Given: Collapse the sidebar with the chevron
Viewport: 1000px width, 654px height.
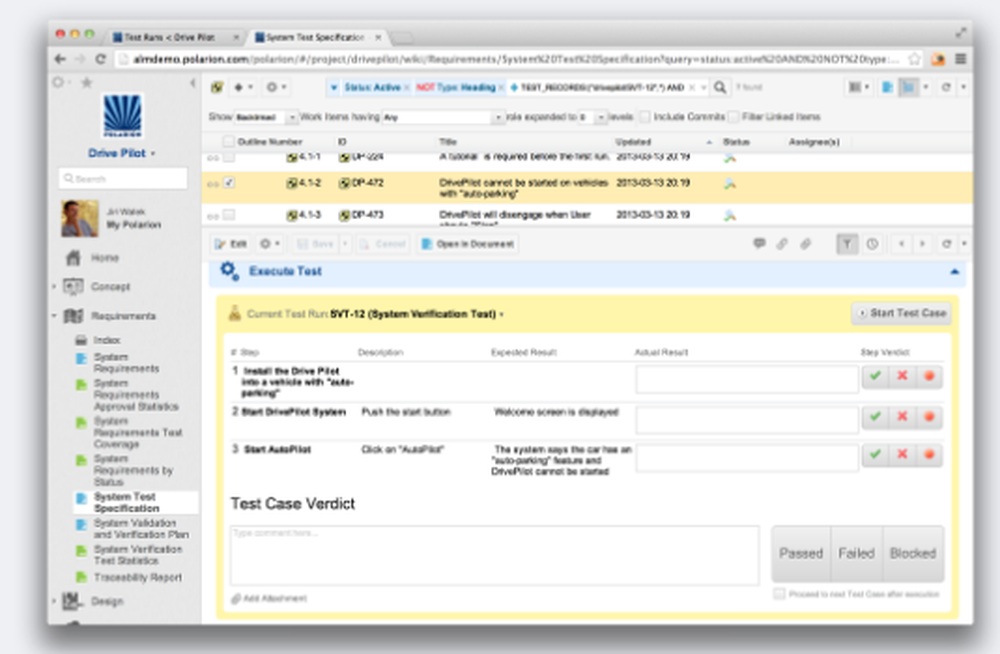Looking at the screenshot, I should pyautogui.click(x=193, y=82).
